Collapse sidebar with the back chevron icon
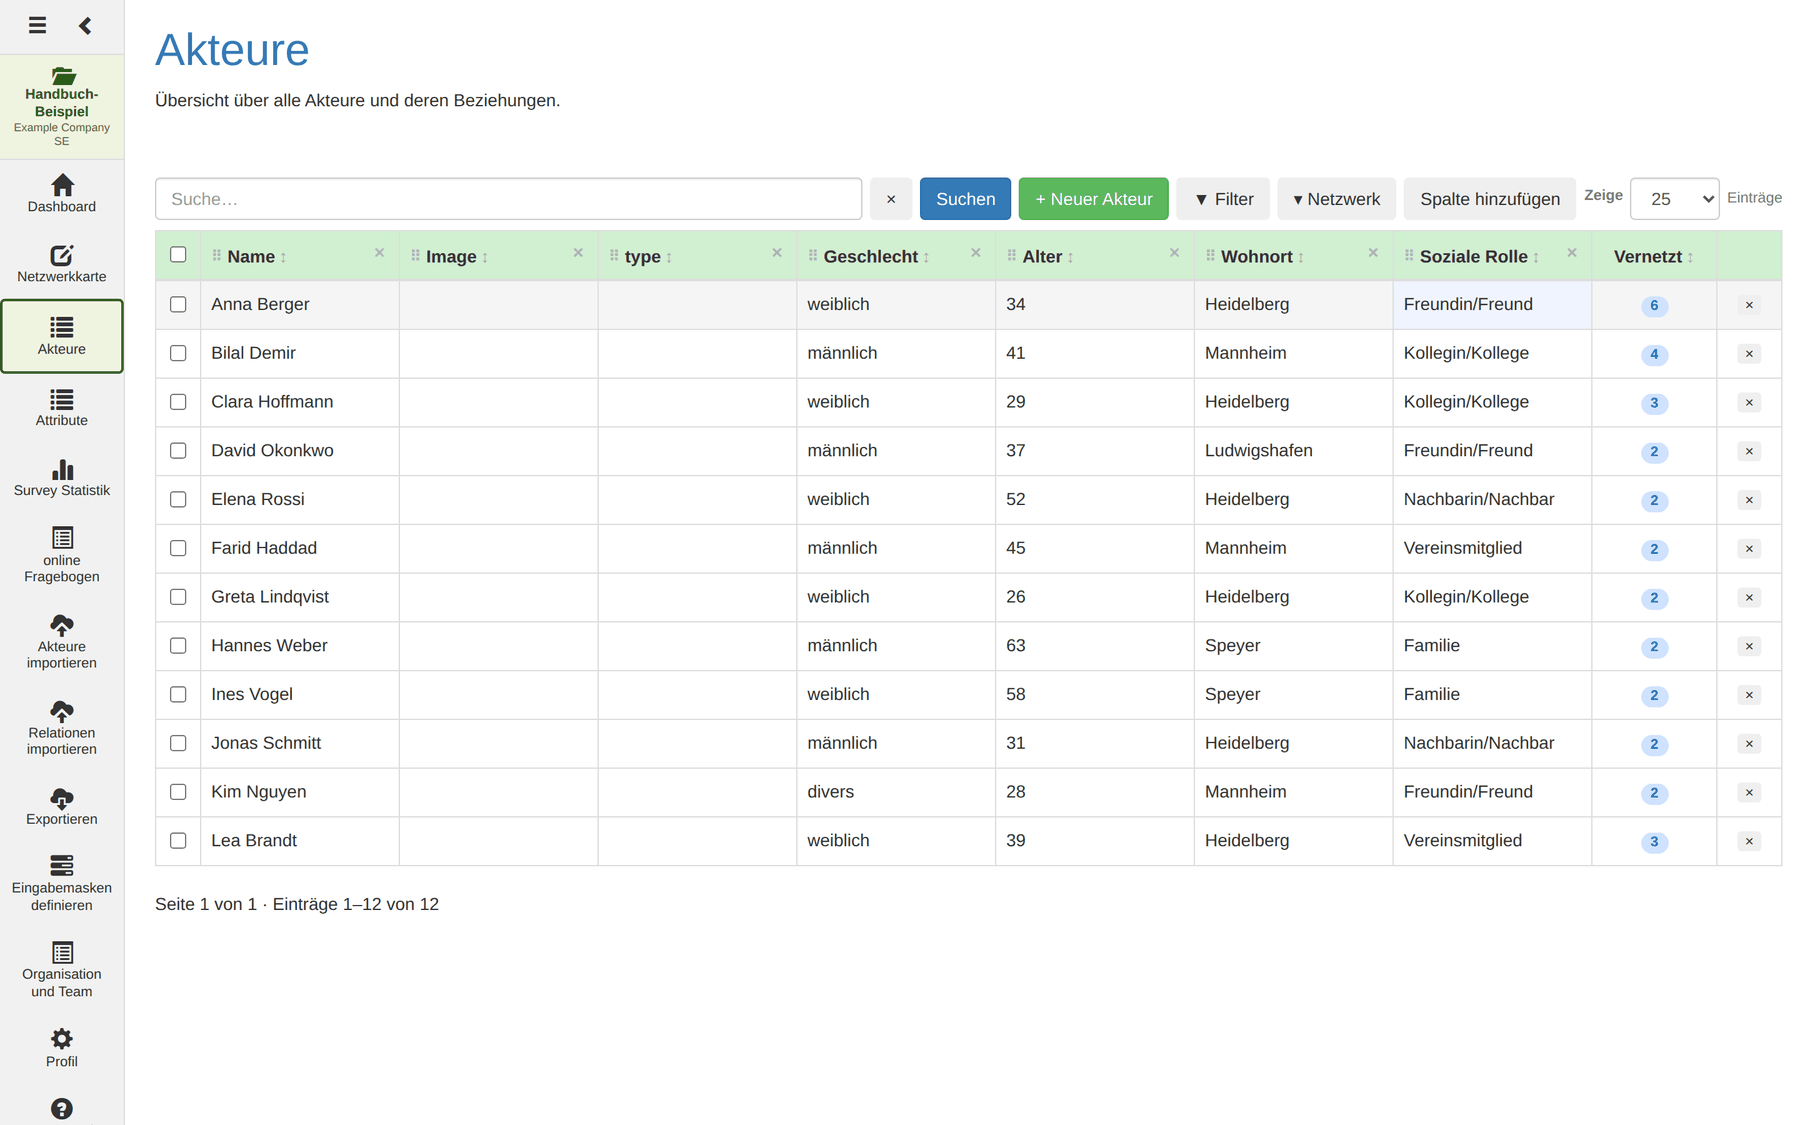 pos(85,25)
